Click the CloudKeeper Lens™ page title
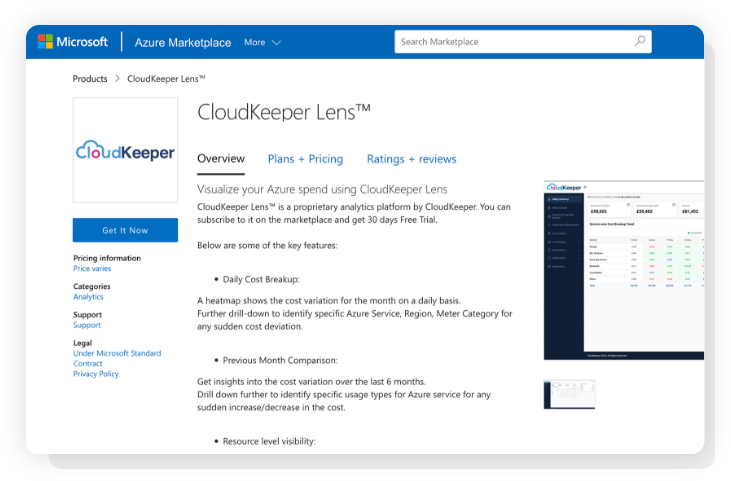 (284, 112)
